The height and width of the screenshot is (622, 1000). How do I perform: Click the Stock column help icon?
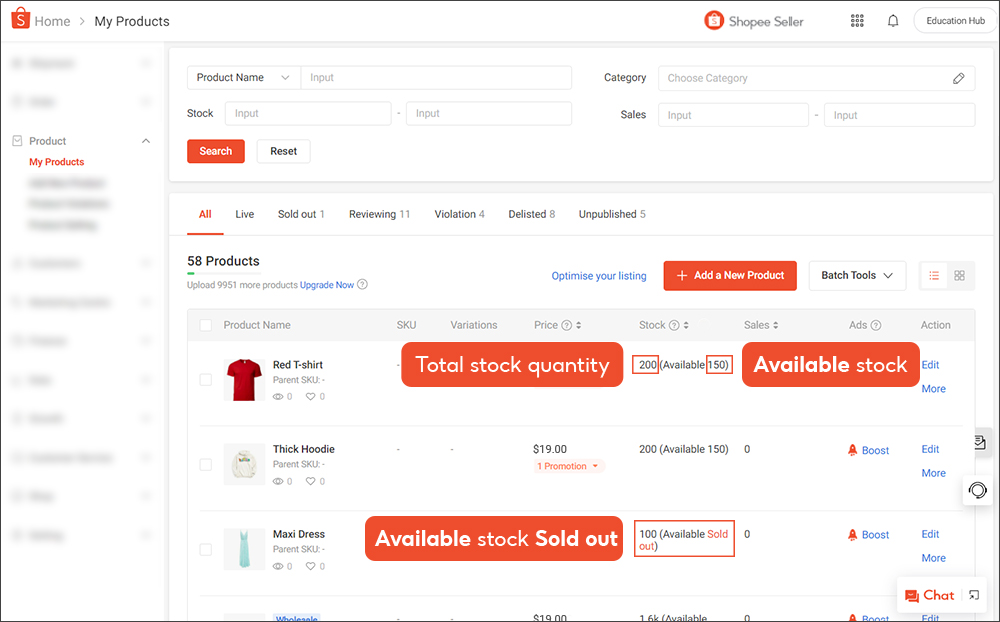(x=674, y=325)
